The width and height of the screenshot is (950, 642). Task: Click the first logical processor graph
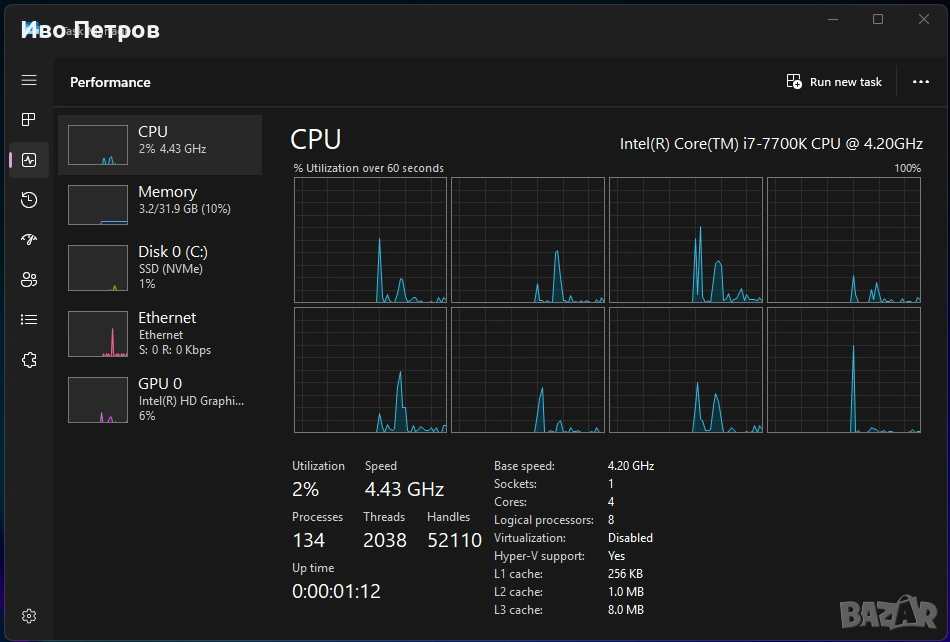pyautogui.click(x=370, y=240)
